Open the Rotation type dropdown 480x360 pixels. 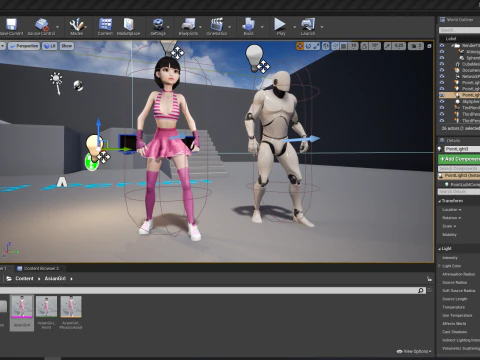point(452,218)
